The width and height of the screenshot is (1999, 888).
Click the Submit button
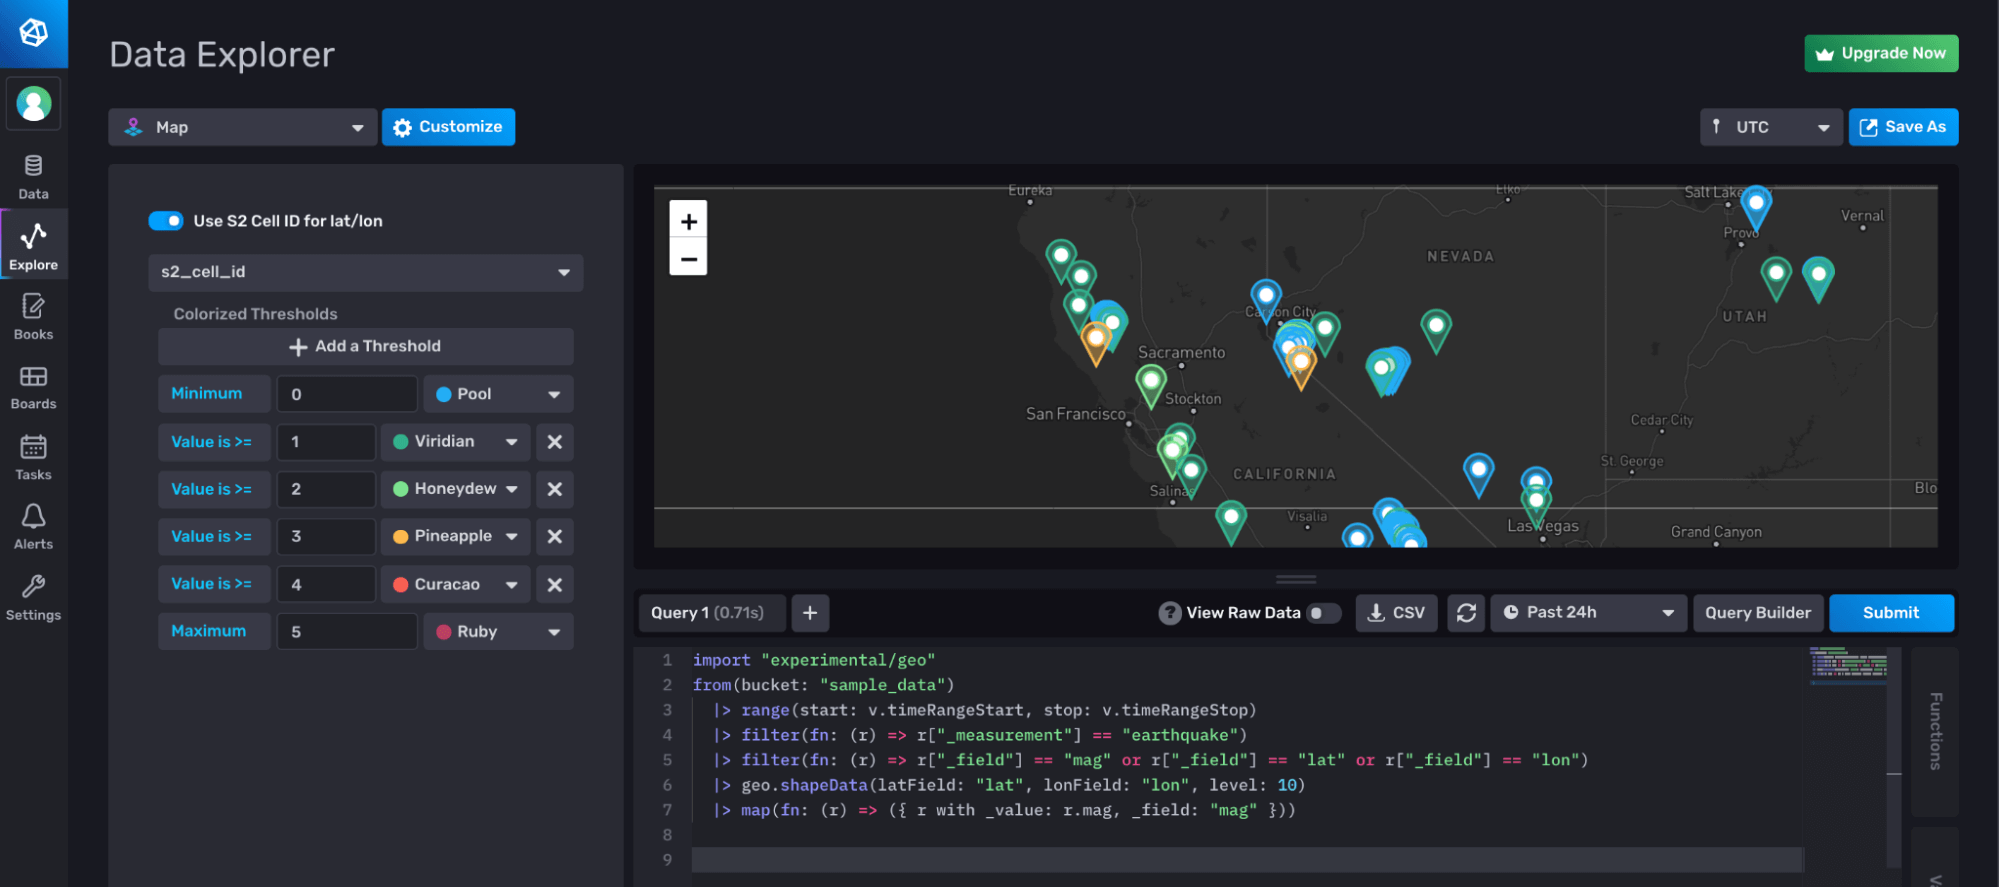1890,613
